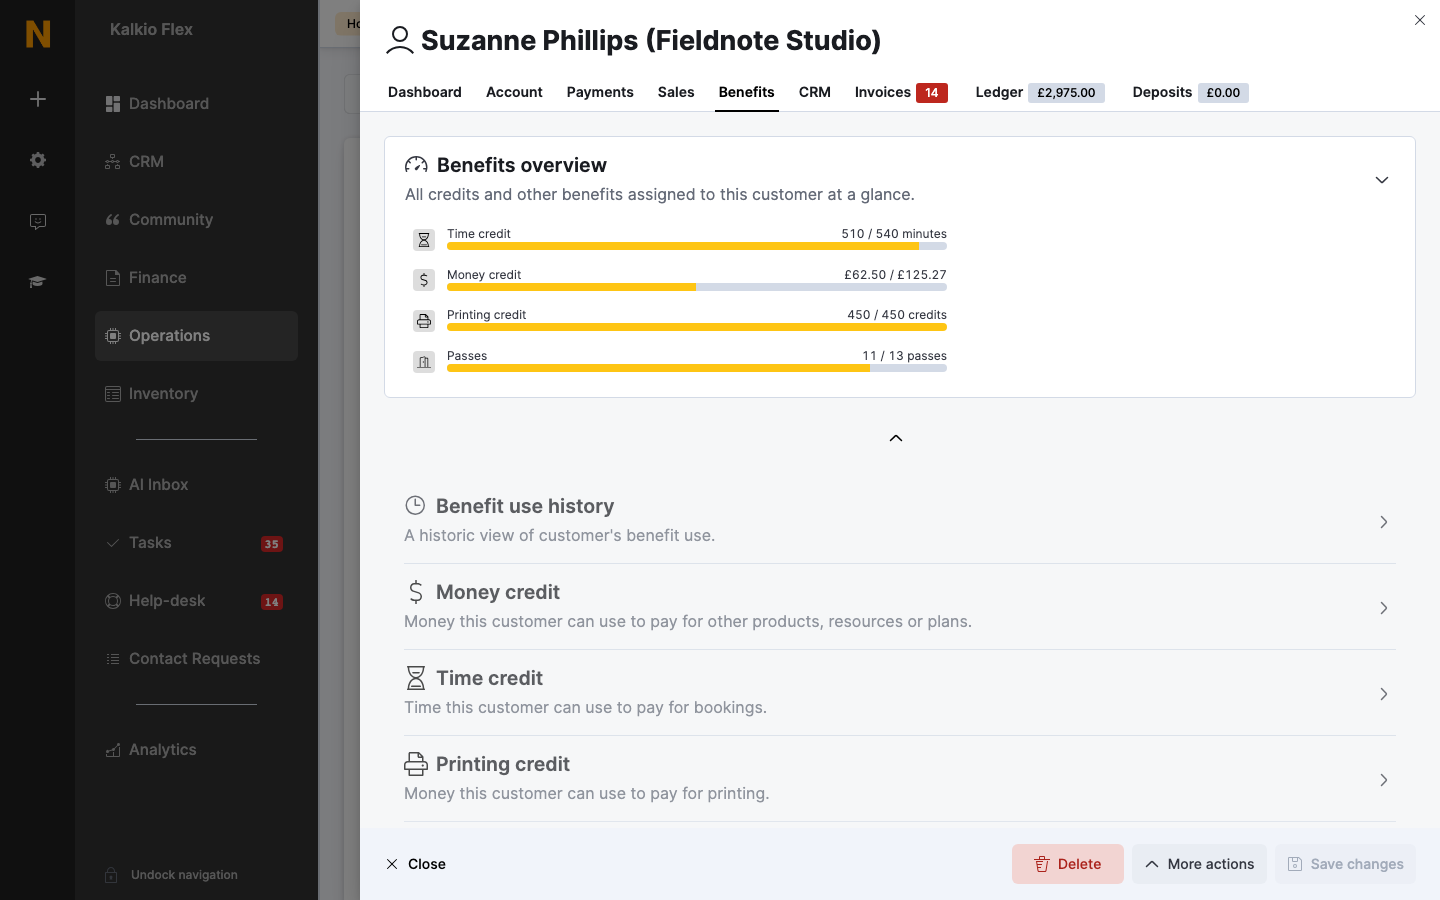Screen dimensions: 1440x900
Task: Select the Ledger tab
Action: pos(1040,92)
